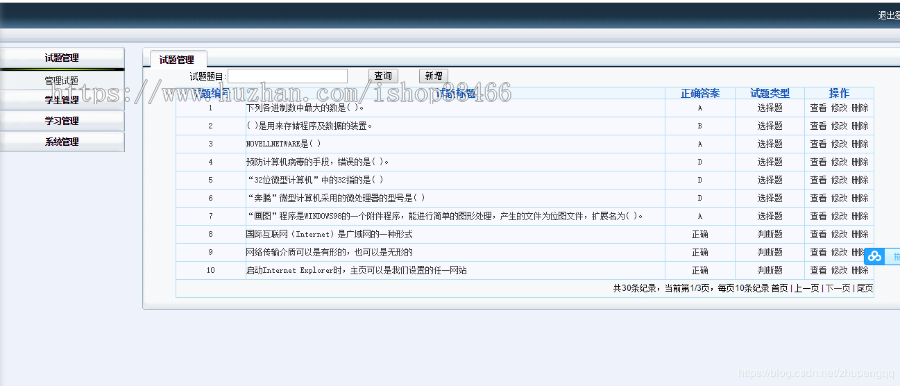View question 6 about 奔腾 via 查看
Screen dimensions: 900x386
coord(818,198)
